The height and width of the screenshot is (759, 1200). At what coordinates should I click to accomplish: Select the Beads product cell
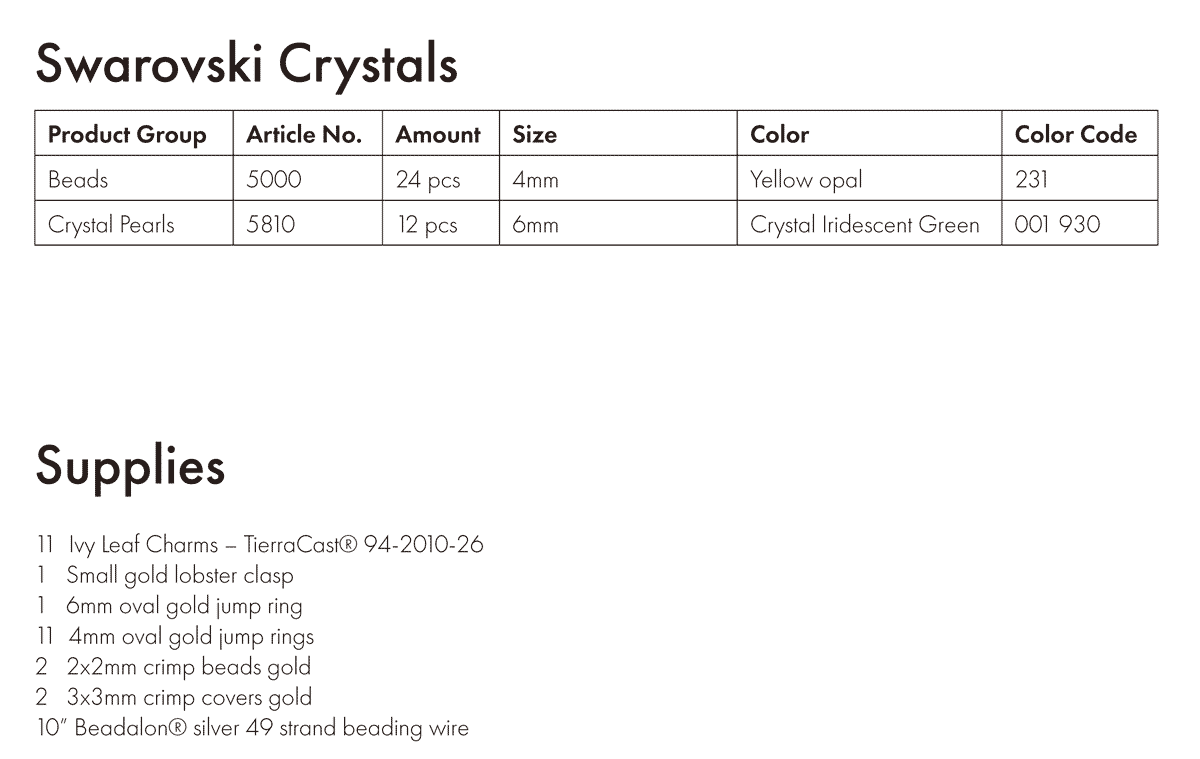[x=134, y=178]
